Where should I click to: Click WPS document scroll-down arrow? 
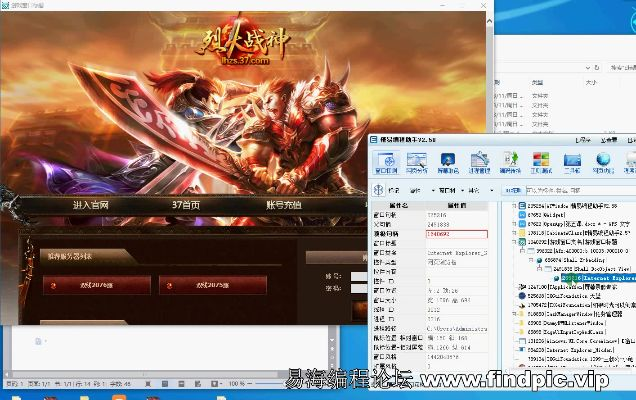(x=332, y=340)
